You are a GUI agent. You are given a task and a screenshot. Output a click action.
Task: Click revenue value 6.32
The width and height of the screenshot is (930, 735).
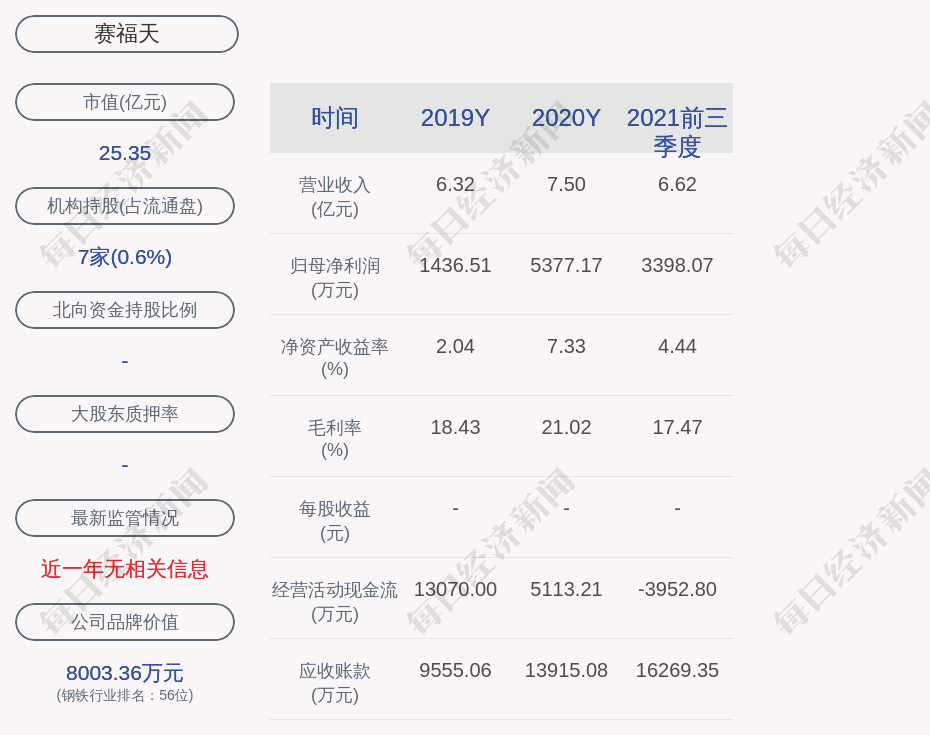(456, 184)
